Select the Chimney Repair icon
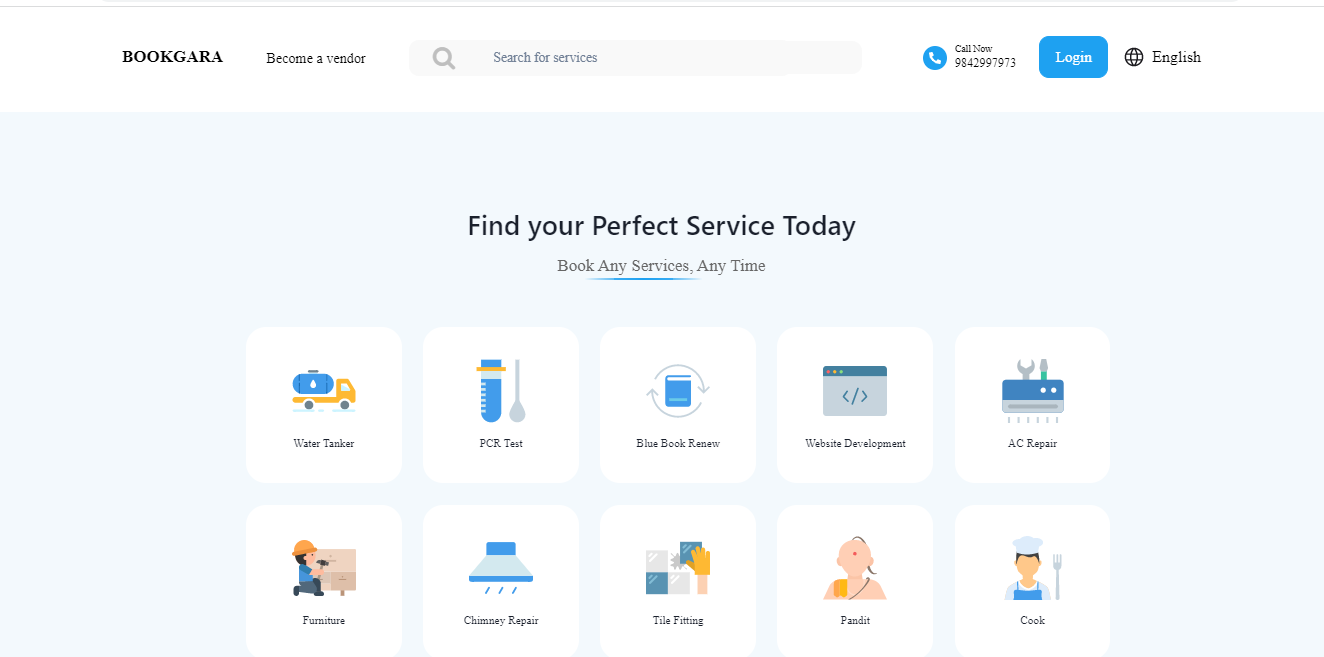Image resolution: width=1324 pixels, height=657 pixels. 501,568
